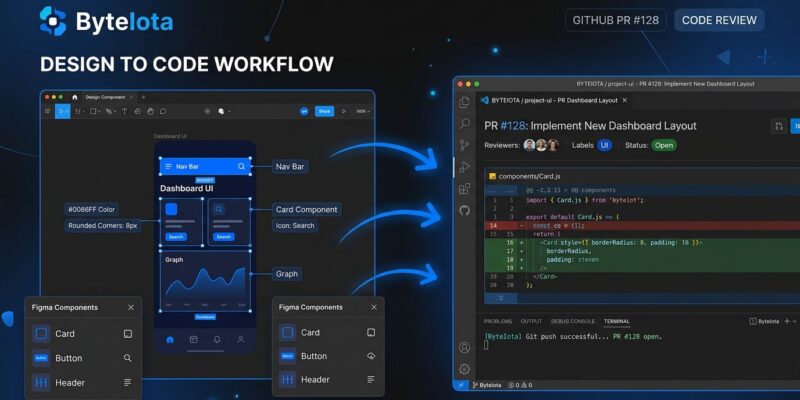Open the Frame tool dropdown chevron

click(x=84, y=111)
